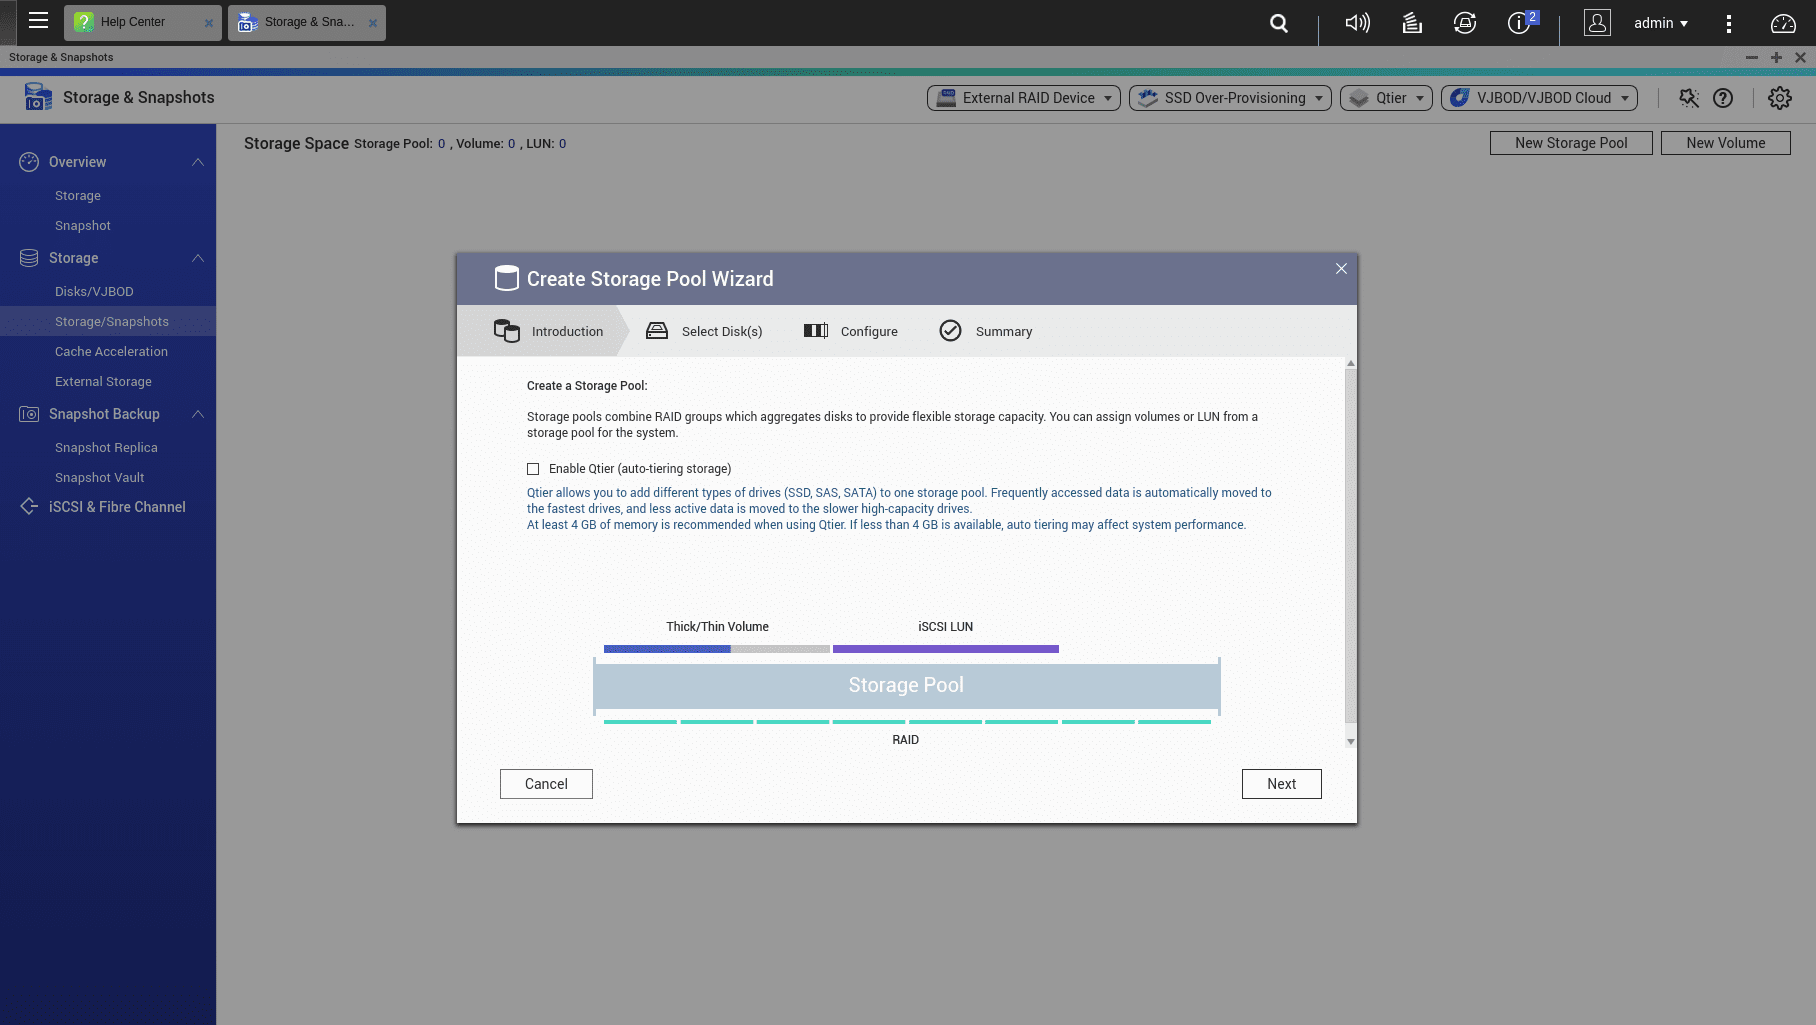Click the Storage Pool diagram block

click(906, 686)
